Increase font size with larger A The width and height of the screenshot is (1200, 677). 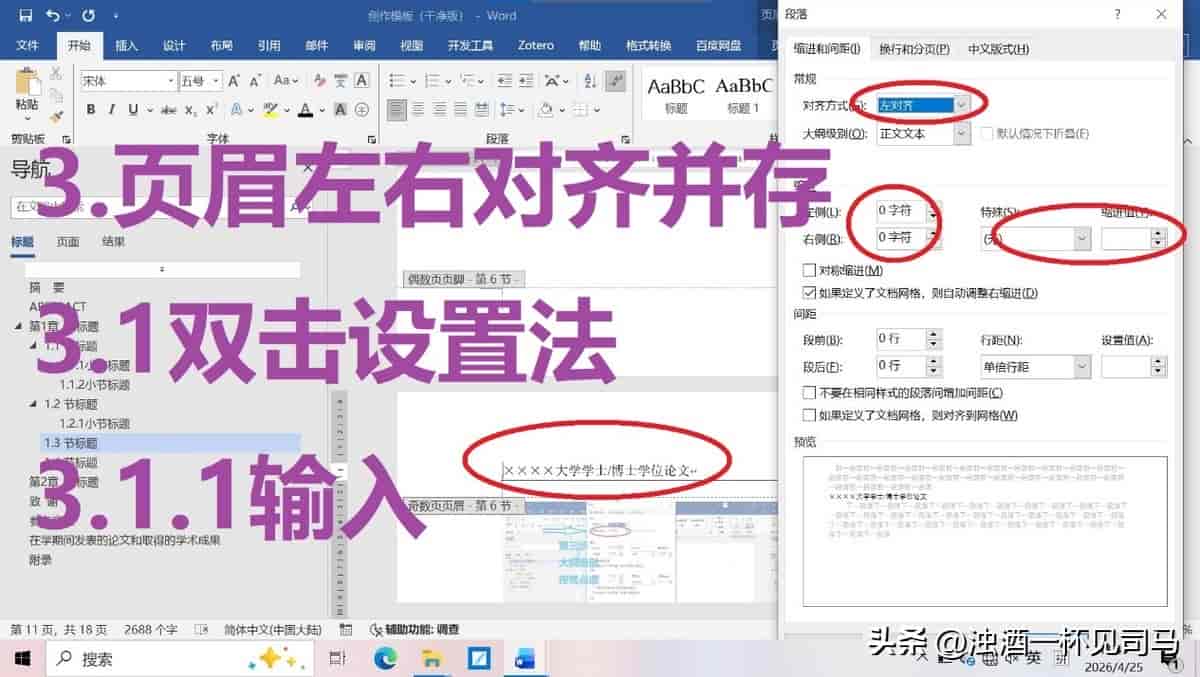coord(234,81)
